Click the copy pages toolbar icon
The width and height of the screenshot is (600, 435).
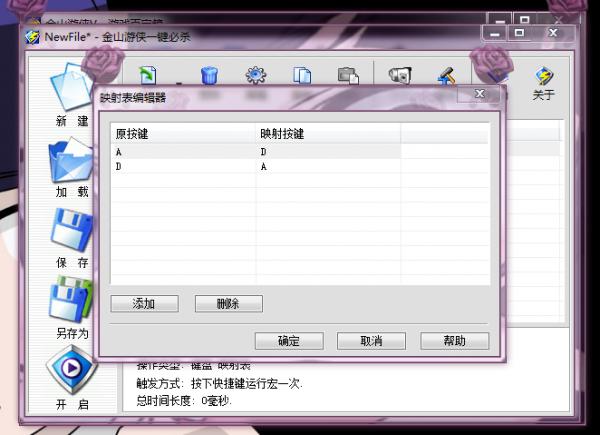(x=302, y=75)
